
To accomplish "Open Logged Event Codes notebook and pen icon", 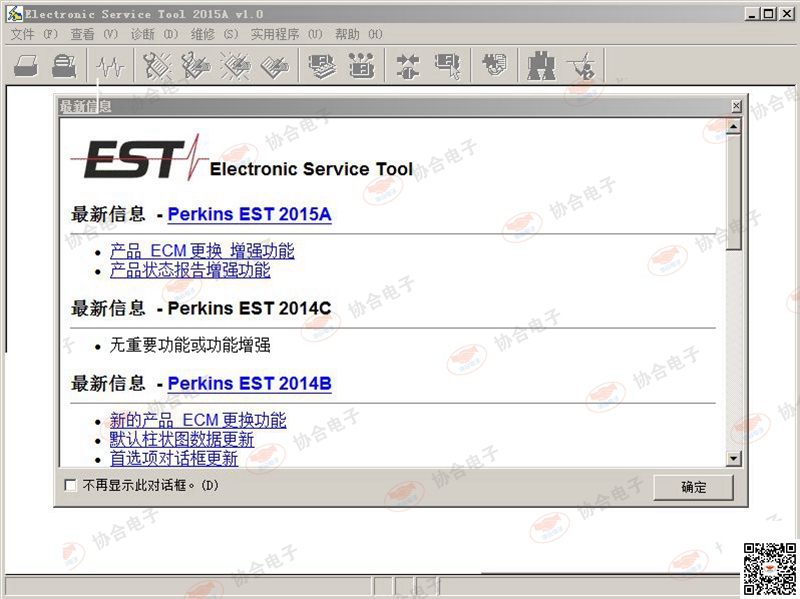I will click(x=275, y=65).
